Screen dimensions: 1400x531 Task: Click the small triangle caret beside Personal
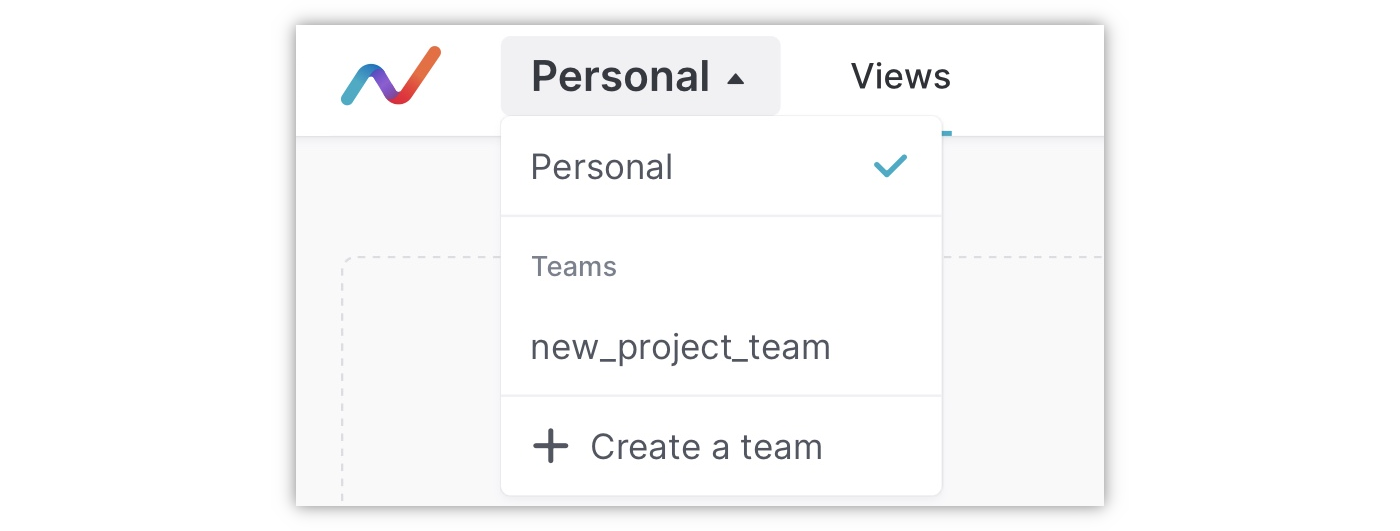736,78
